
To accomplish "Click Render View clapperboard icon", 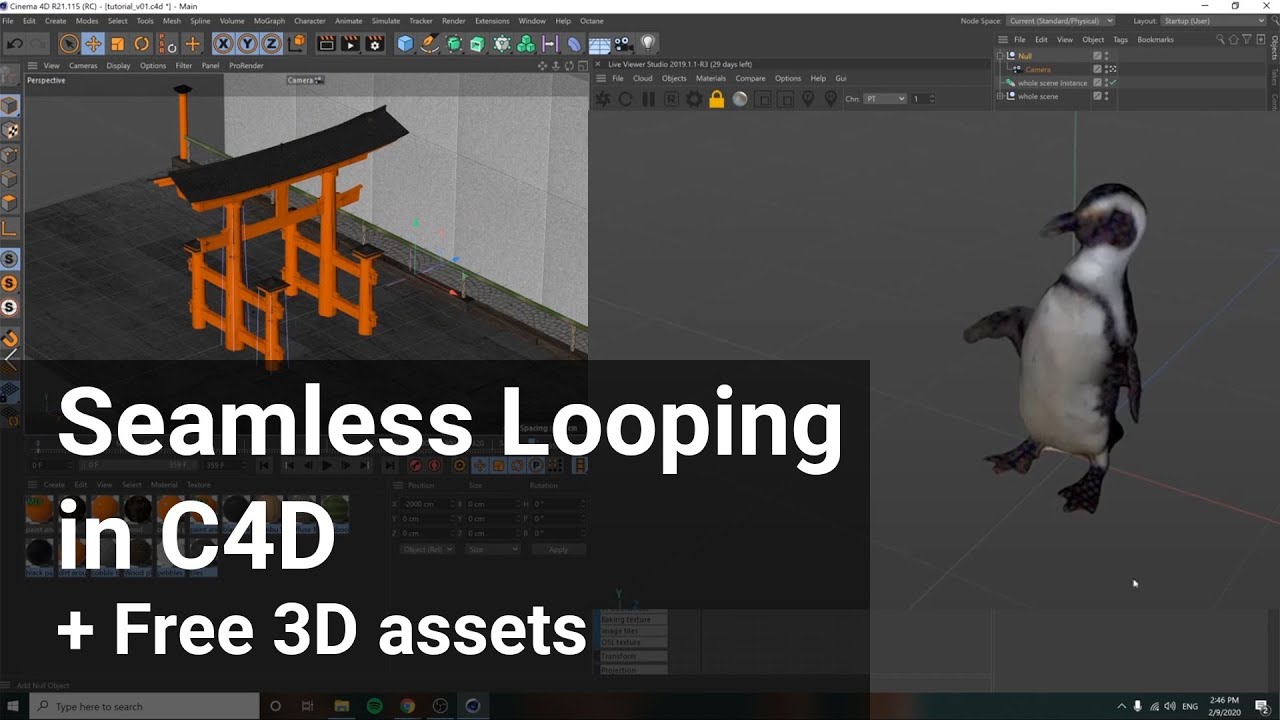I will pyautogui.click(x=326, y=44).
